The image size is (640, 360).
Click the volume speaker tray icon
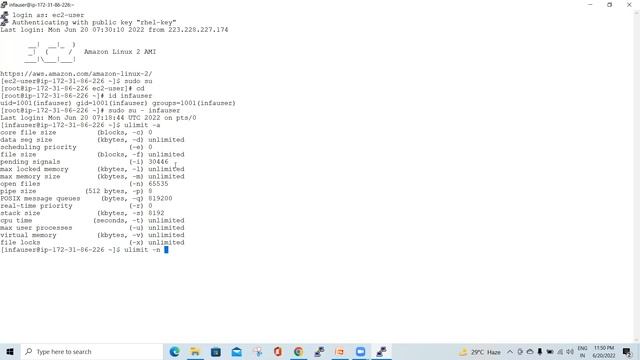pyautogui.click(x=570, y=352)
